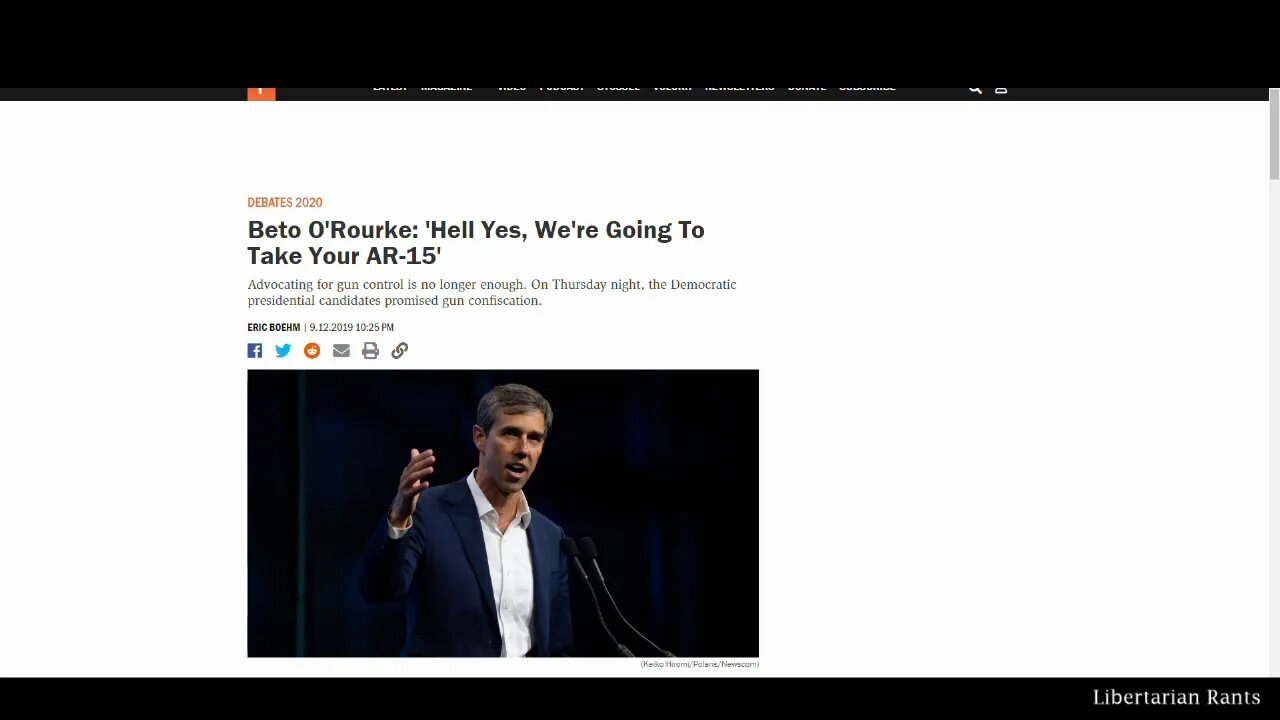Image resolution: width=1280 pixels, height=720 pixels.
Task: Share the article on Twitter
Action: point(283,351)
